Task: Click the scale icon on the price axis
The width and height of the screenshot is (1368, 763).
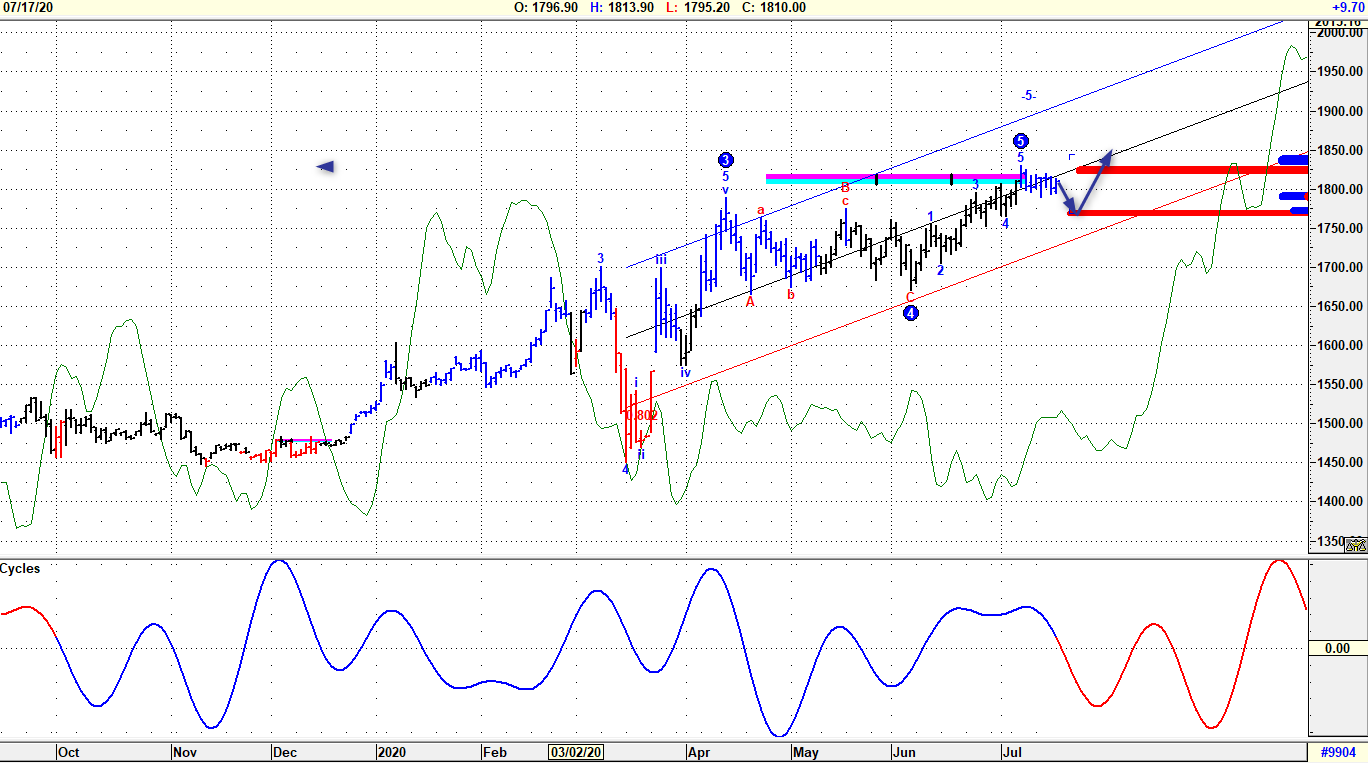Action: (x=1355, y=545)
